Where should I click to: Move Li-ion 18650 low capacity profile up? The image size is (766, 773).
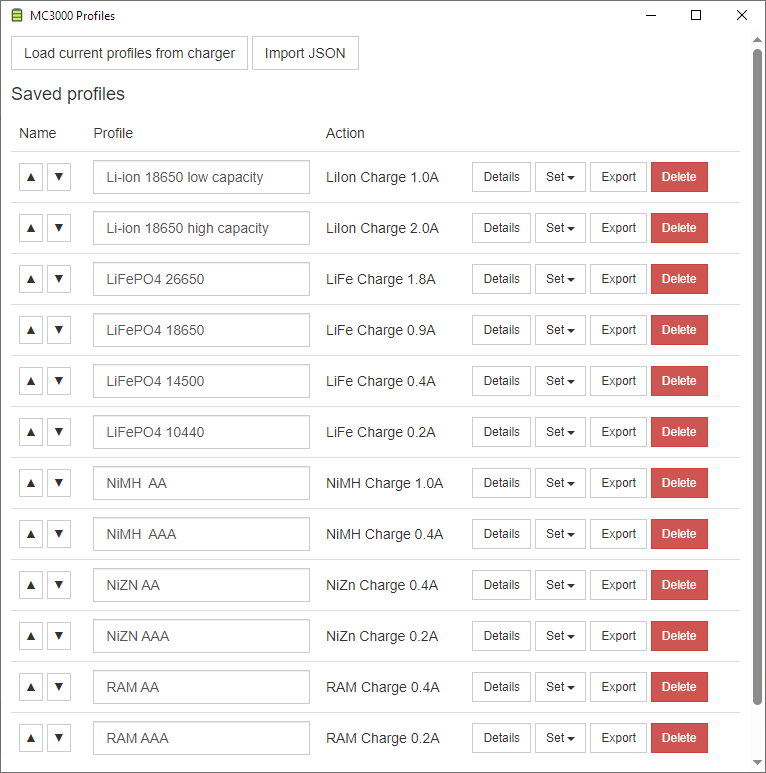31,177
